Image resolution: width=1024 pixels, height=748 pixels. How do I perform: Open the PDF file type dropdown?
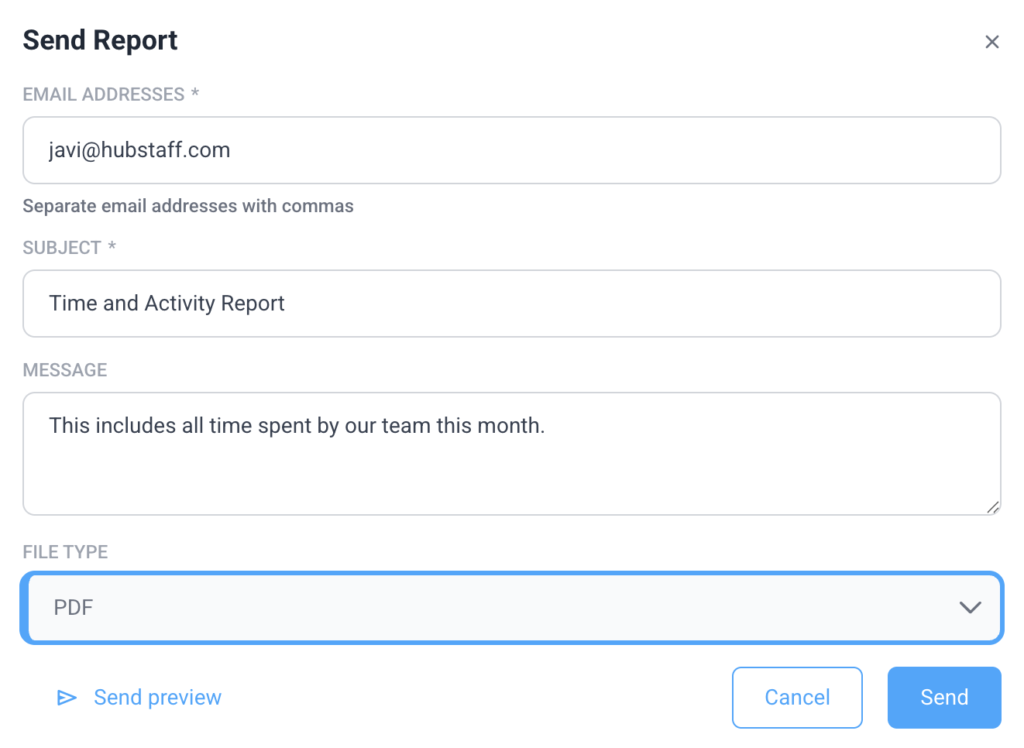tap(511, 607)
